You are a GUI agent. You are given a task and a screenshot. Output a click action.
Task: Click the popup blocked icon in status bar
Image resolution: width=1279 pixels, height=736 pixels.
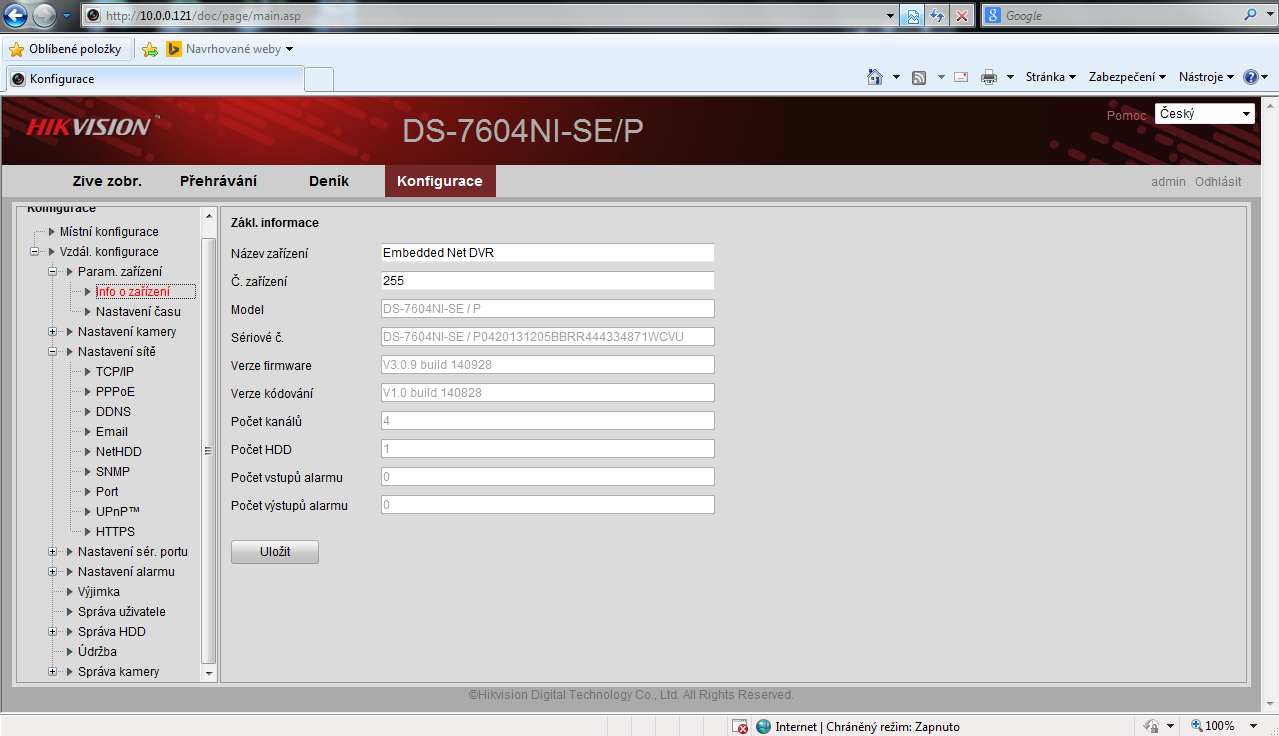(740, 727)
